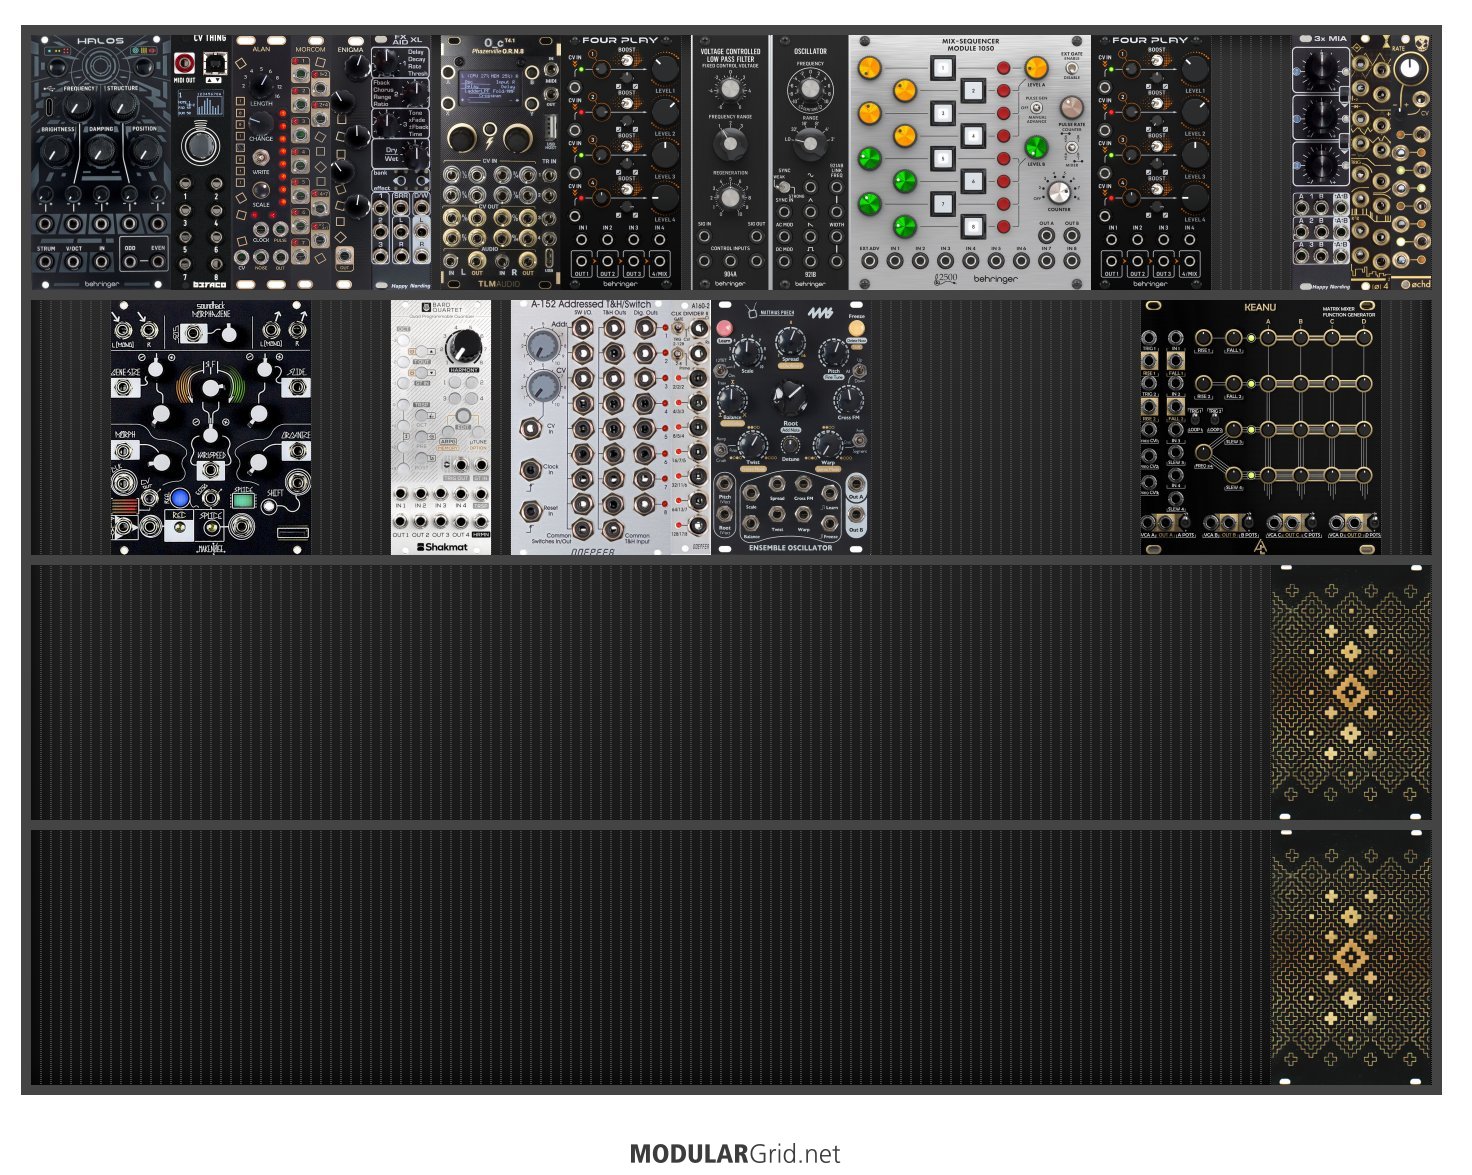
Task: Adjust the Structure knob on Halos
Action: tap(123, 107)
